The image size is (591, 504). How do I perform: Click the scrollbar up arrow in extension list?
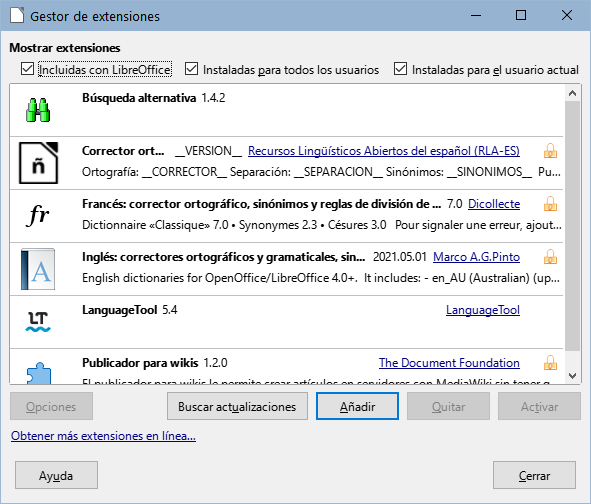click(573, 93)
